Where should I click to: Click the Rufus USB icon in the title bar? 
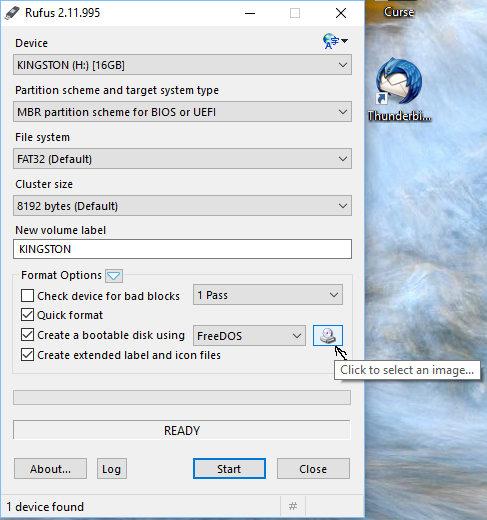pos(13,13)
